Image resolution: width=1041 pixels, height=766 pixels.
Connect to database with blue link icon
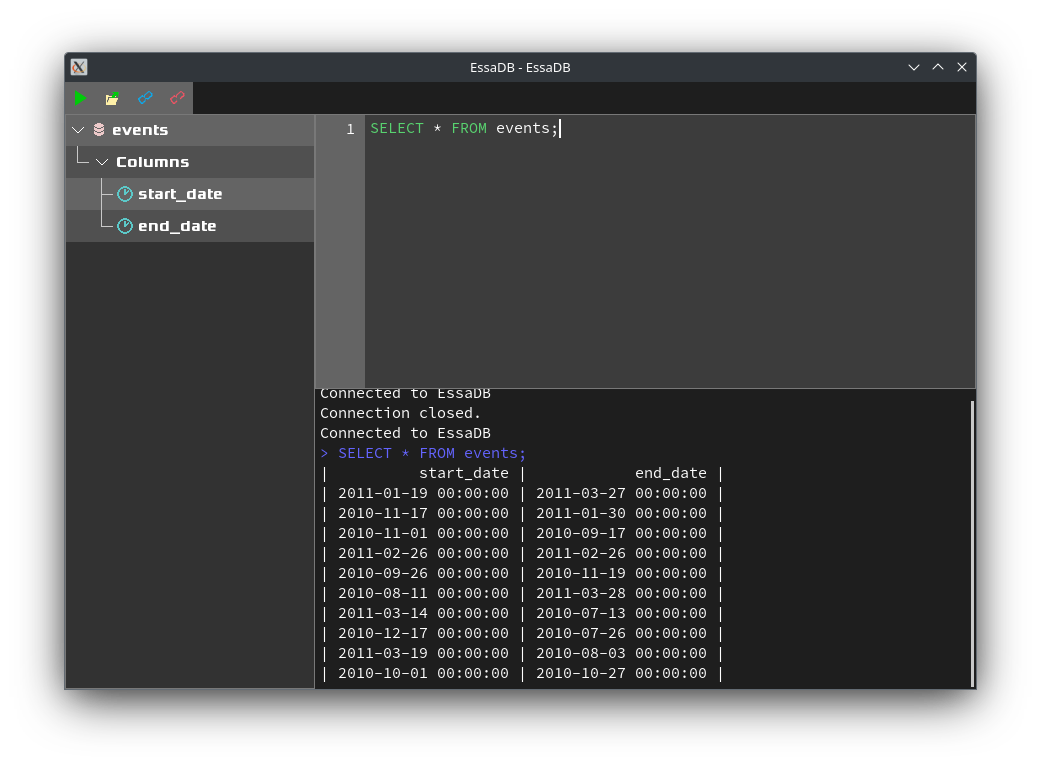145,98
